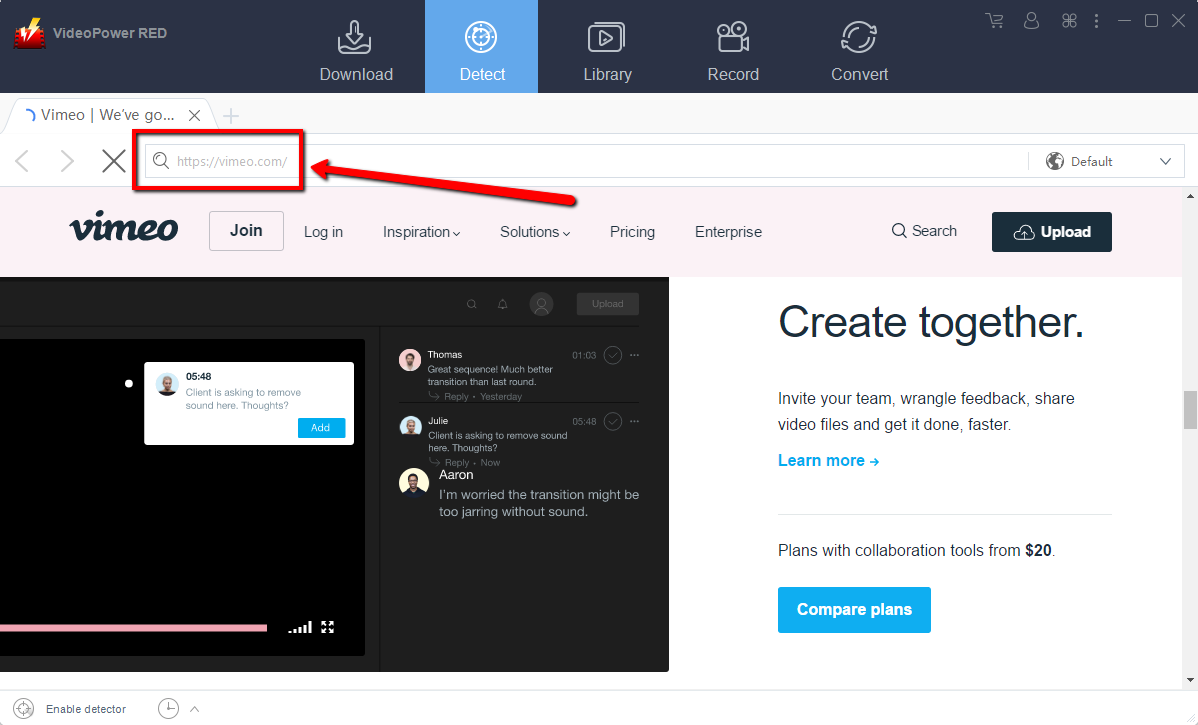1198x725 pixels.
Task: Click the pink video progress bar
Action: pos(135,627)
